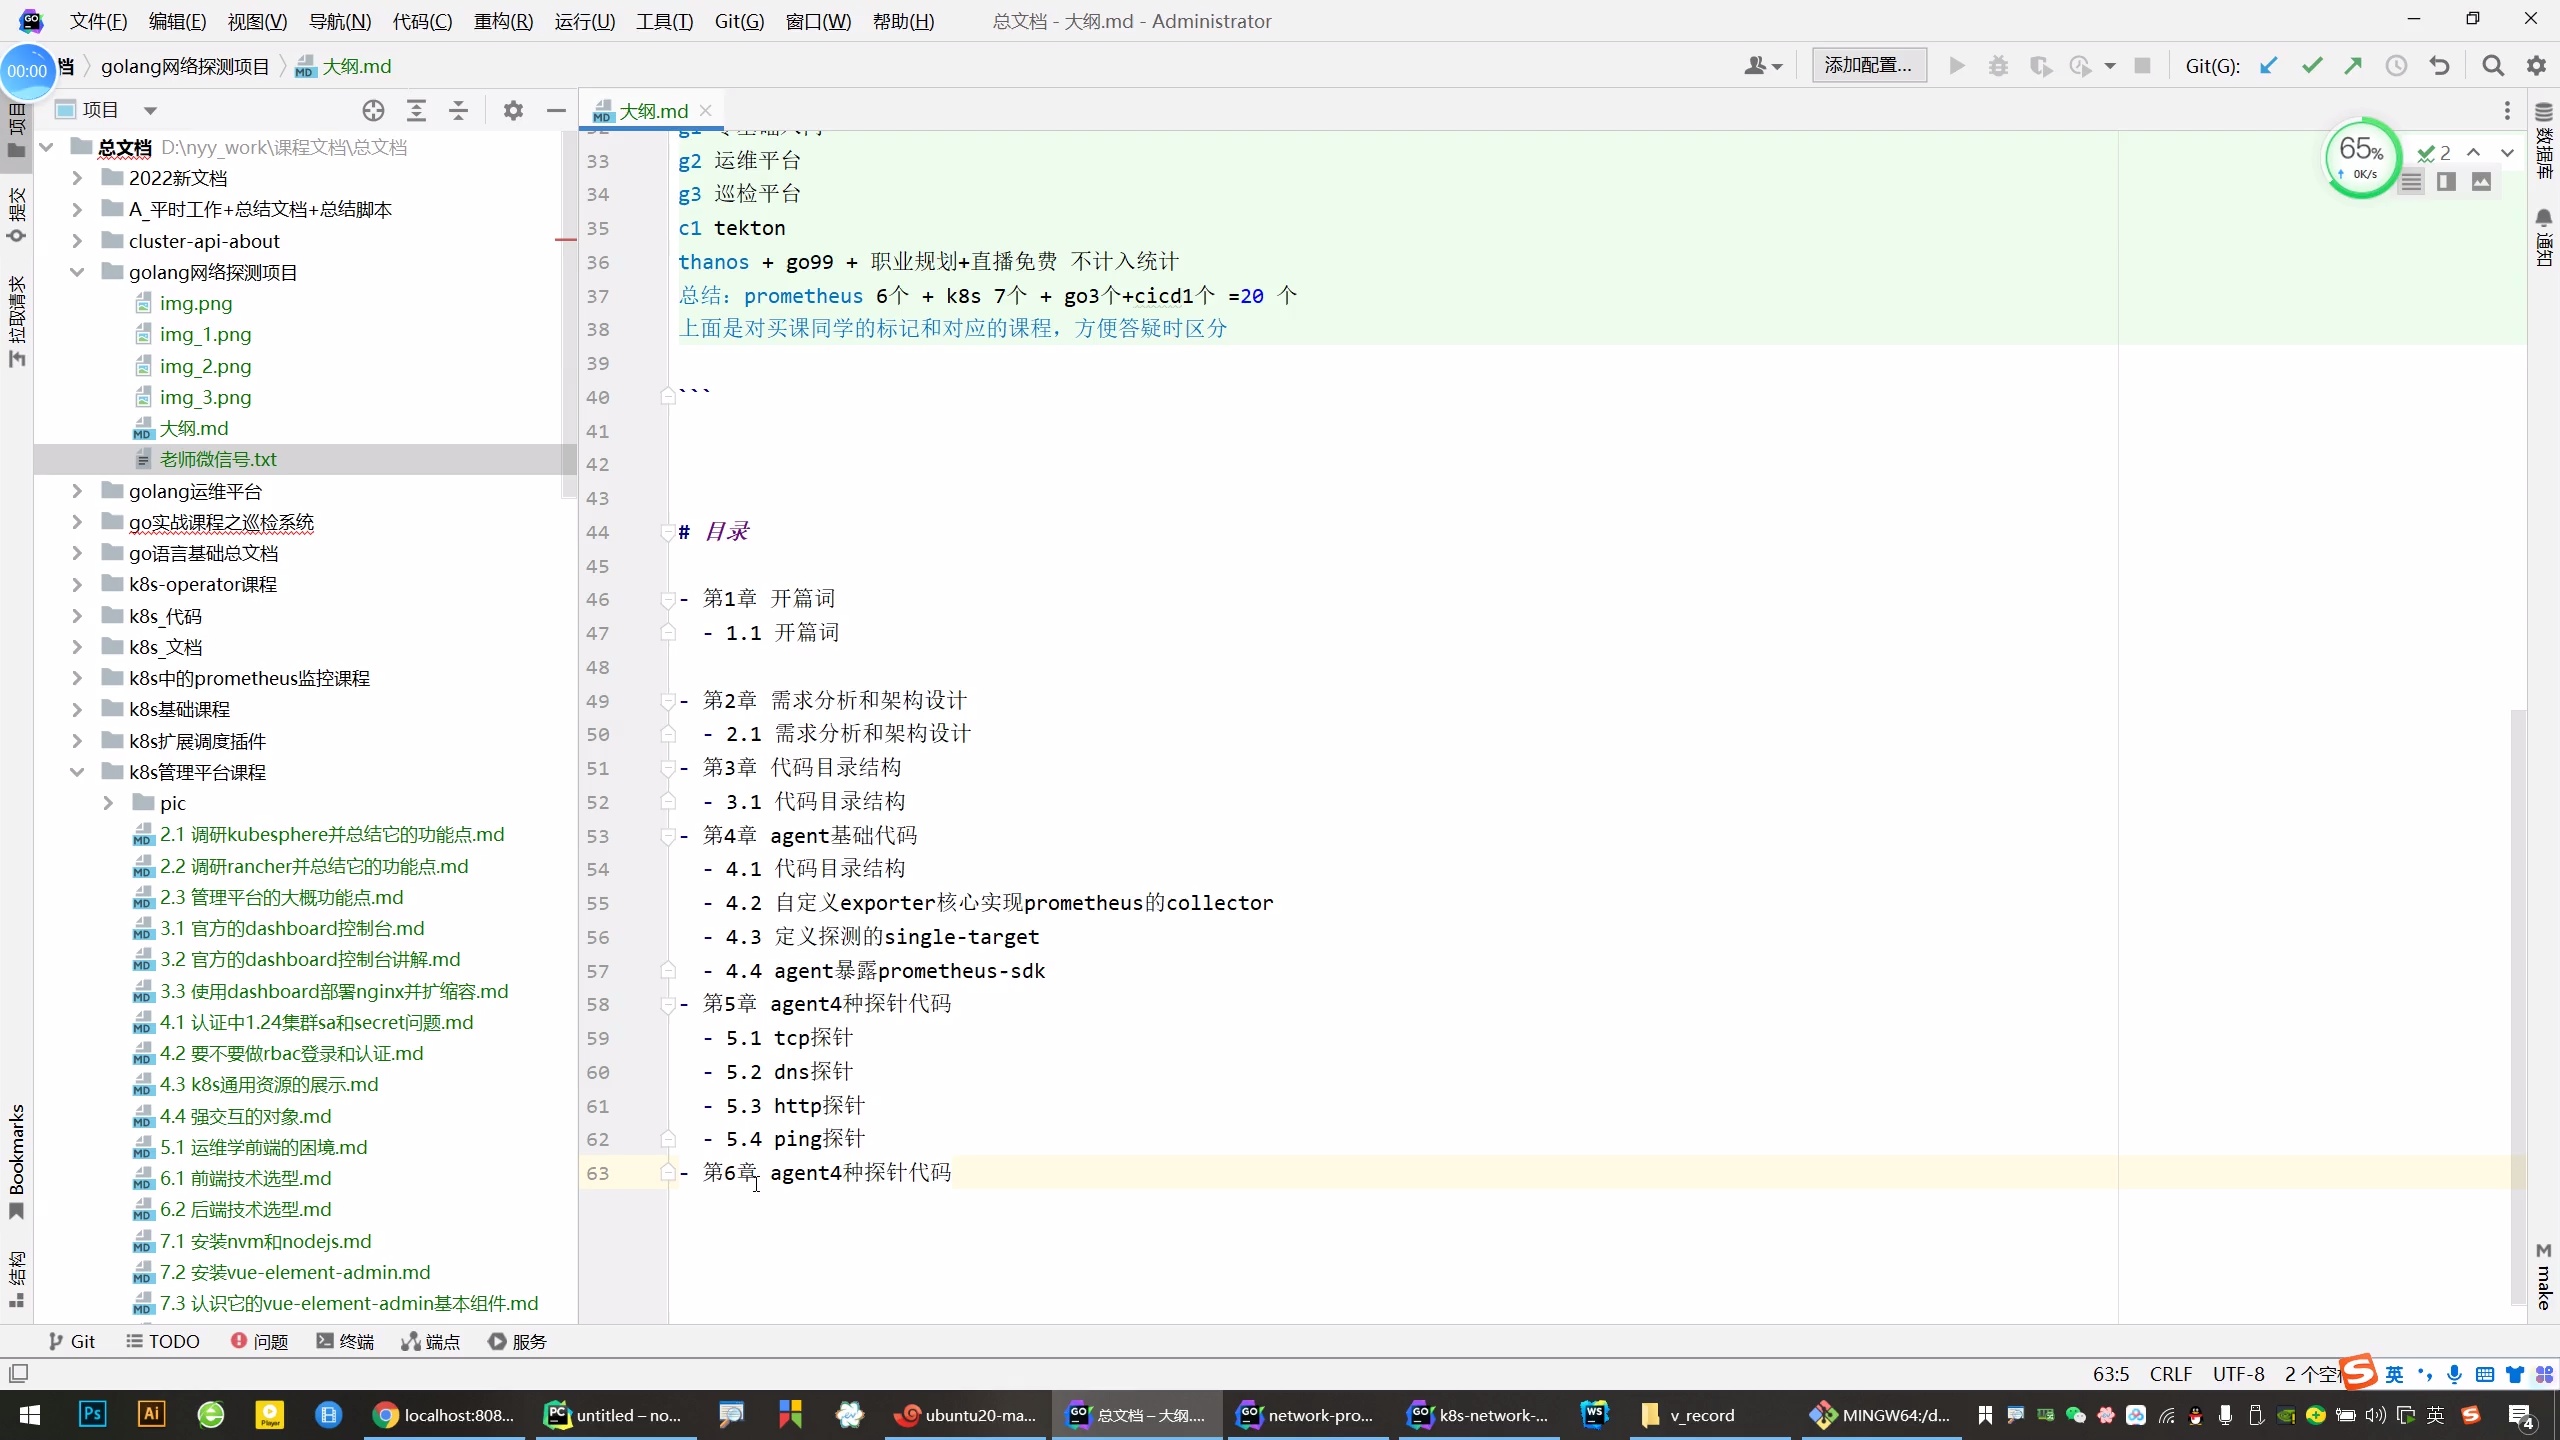The image size is (2560, 1440).
Task: Open the 终端 tool window tab
Action: pyautogui.click(x=344, y=1341)
